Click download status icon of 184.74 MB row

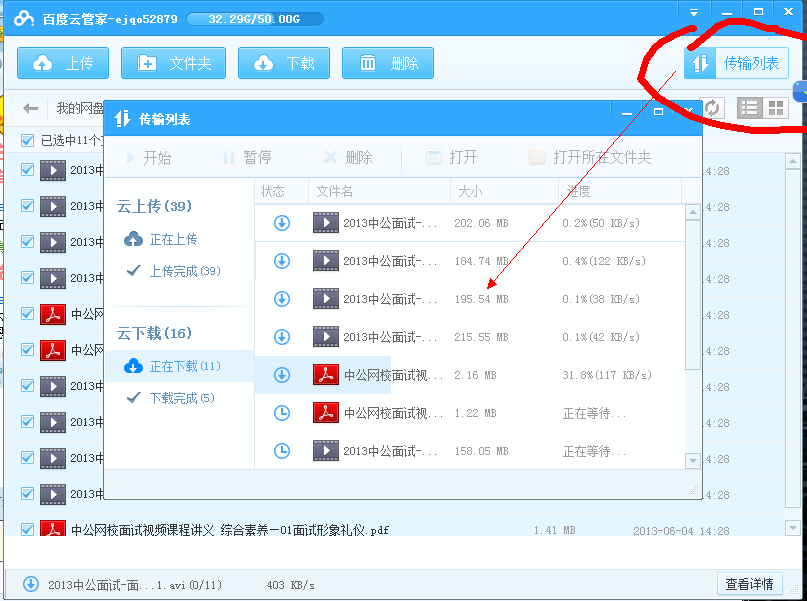(282, 261)
